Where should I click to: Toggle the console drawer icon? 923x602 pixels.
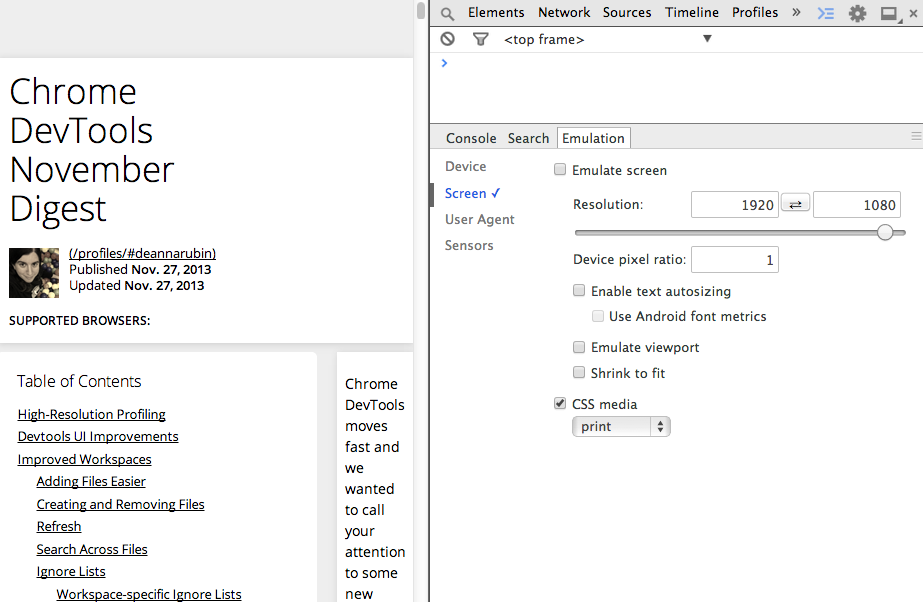coord(826,13)
